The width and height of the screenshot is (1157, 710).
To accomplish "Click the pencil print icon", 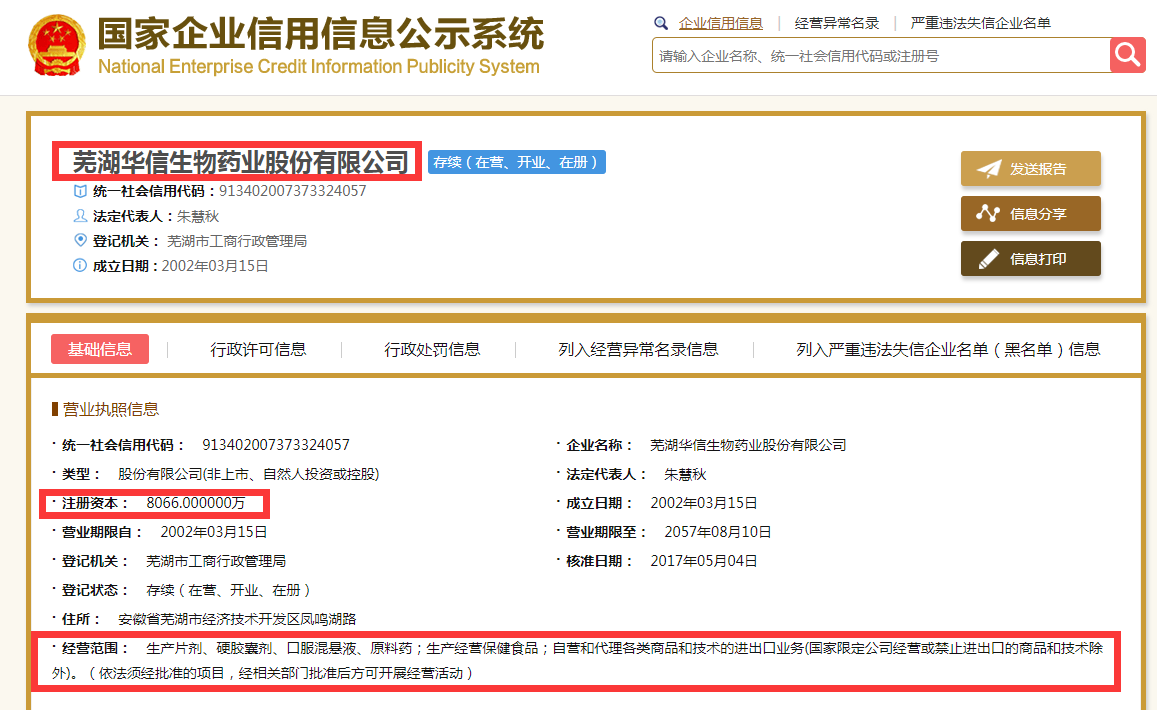I will 988,259.
